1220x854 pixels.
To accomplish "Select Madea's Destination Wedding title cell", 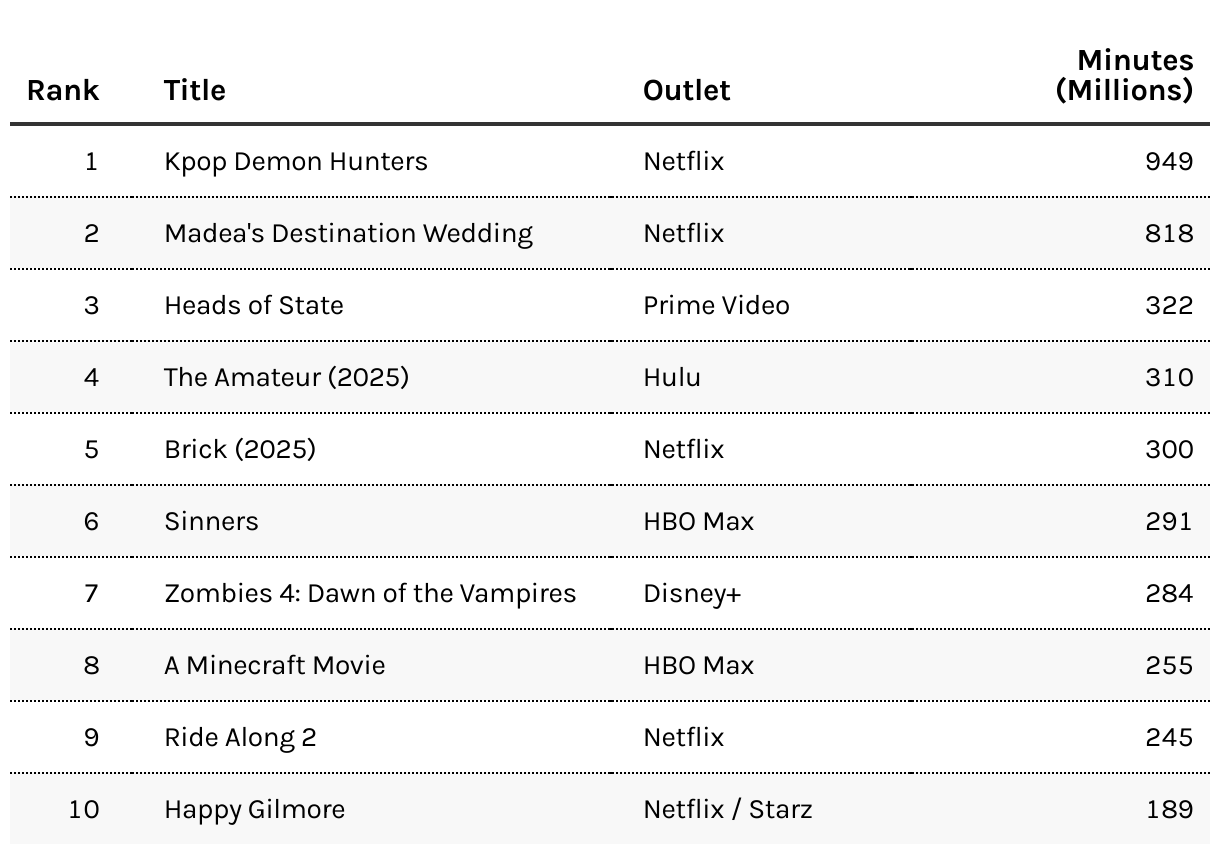I will [349, 234].
